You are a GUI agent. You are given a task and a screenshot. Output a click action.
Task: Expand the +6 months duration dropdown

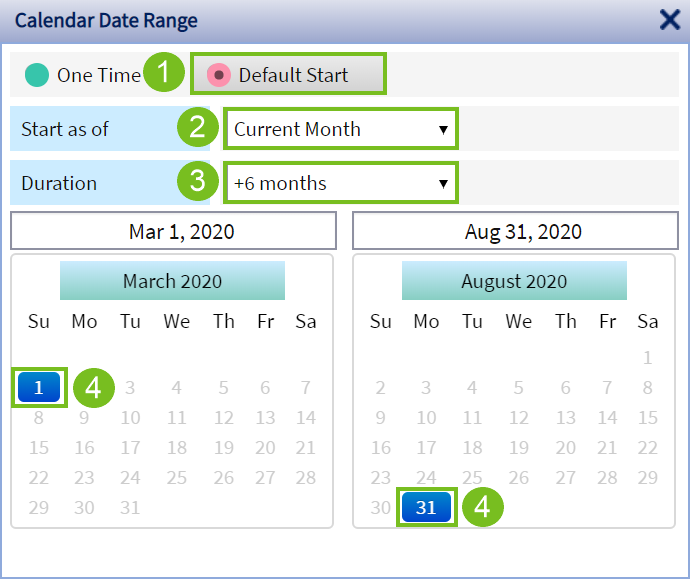click(340, 183)
